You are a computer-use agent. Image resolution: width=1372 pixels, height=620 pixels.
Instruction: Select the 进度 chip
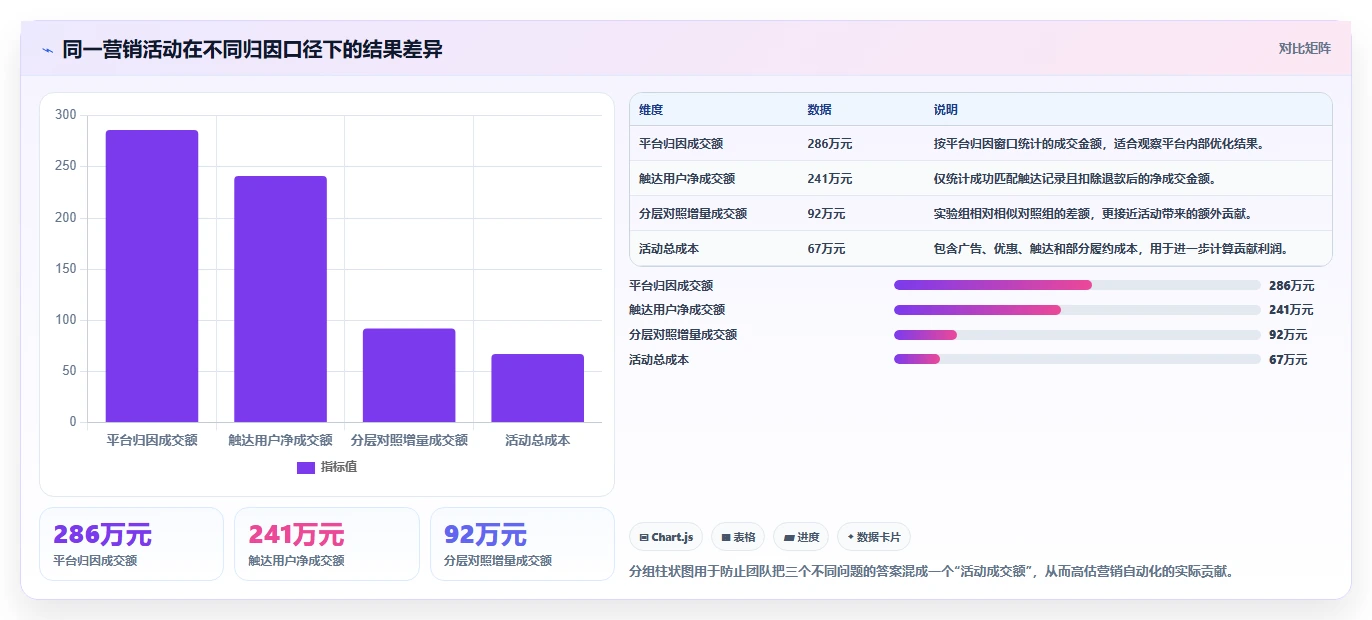[801, 537]
